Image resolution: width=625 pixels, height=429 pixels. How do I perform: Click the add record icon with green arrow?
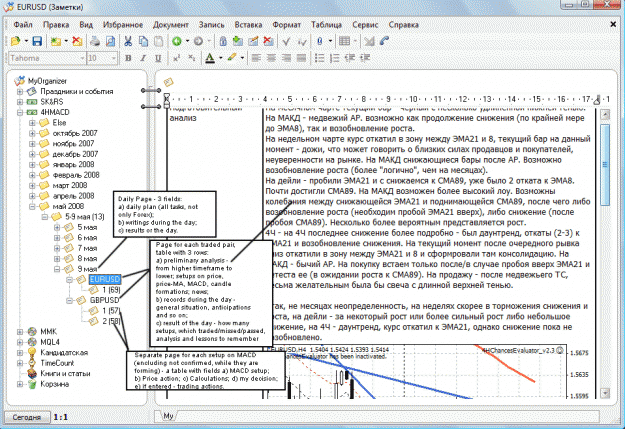(x=238, y=41)
